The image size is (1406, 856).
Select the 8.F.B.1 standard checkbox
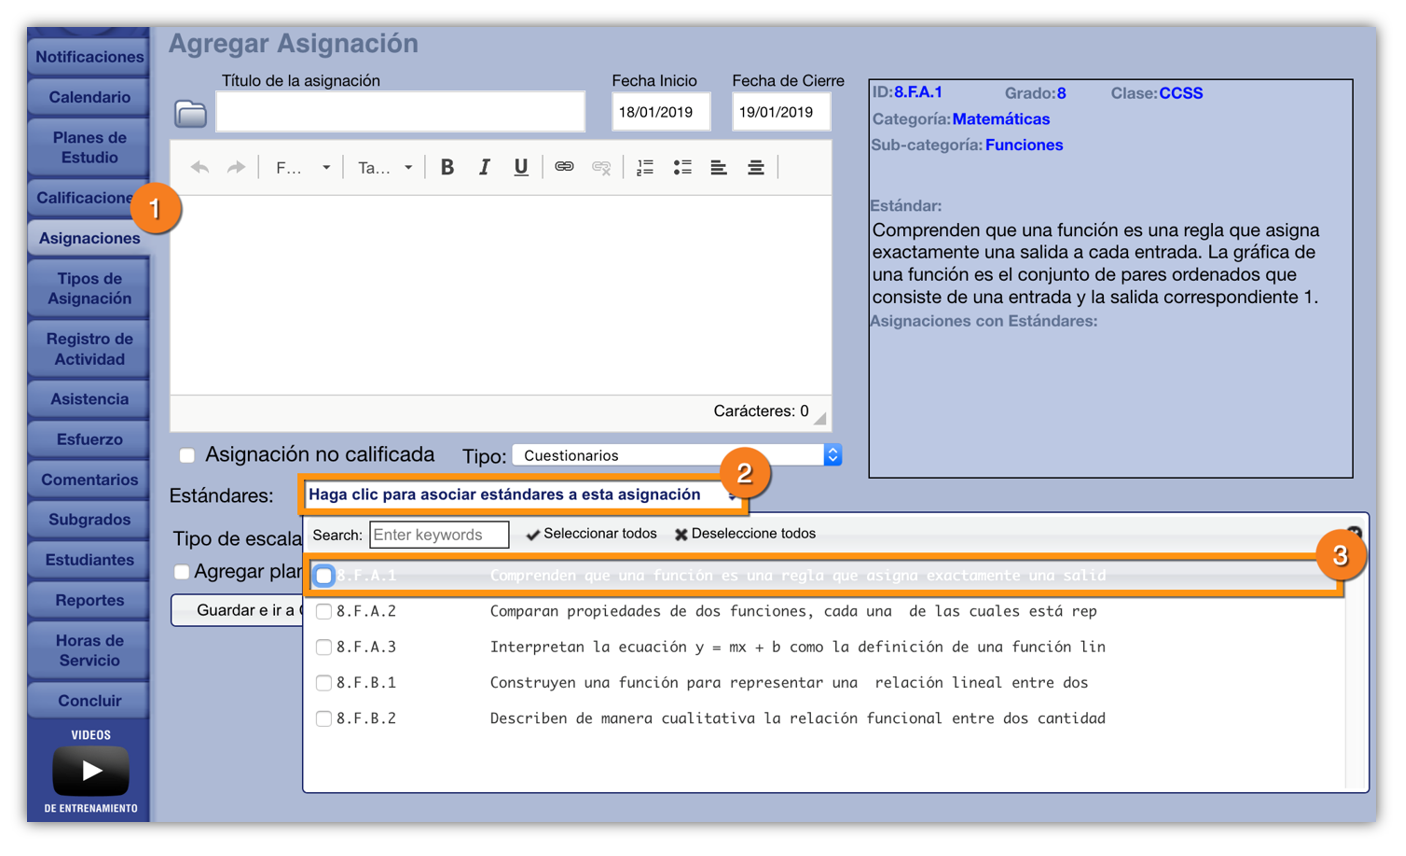[x=324, y=683]
